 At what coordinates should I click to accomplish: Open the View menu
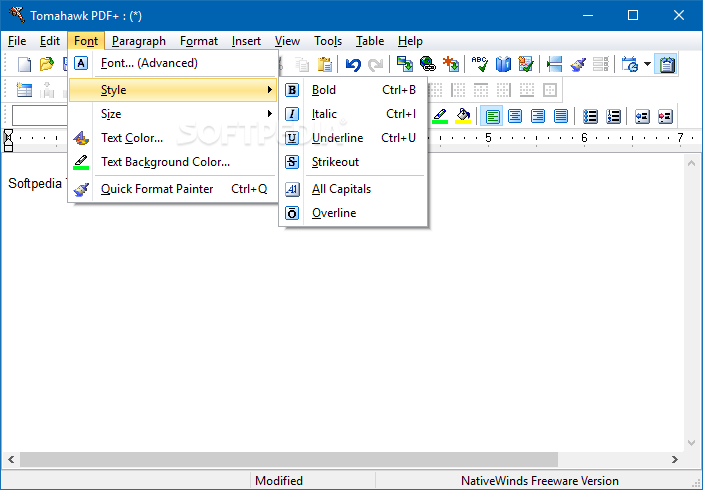(287, 41)
